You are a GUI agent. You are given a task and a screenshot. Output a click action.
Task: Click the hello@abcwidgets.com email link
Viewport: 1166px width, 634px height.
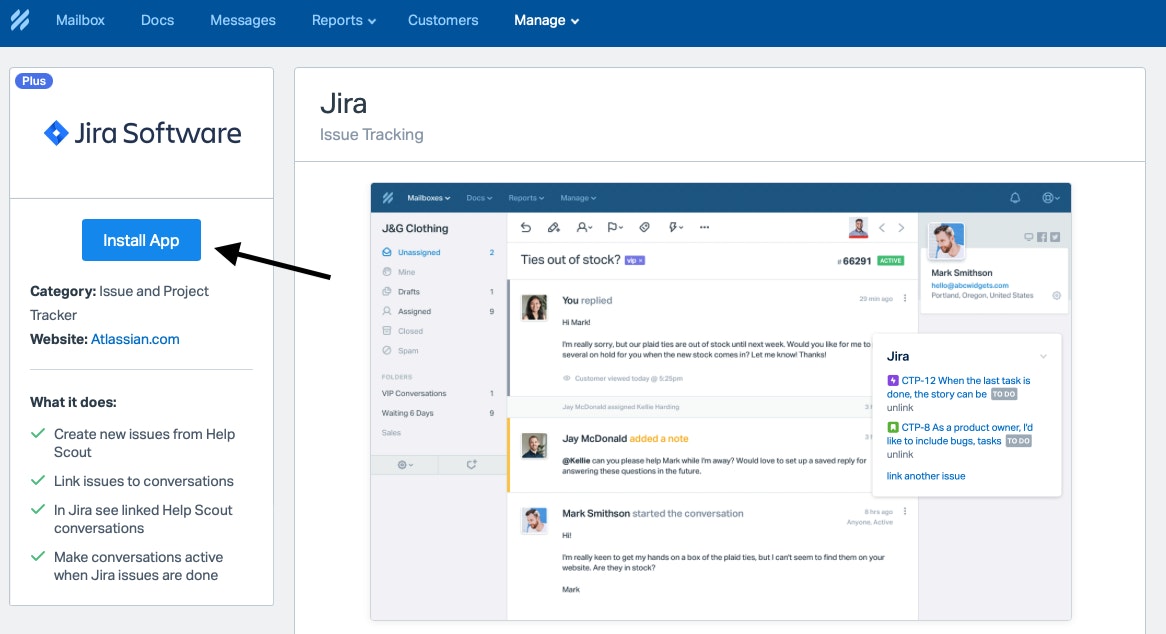(x=970, y=285)
